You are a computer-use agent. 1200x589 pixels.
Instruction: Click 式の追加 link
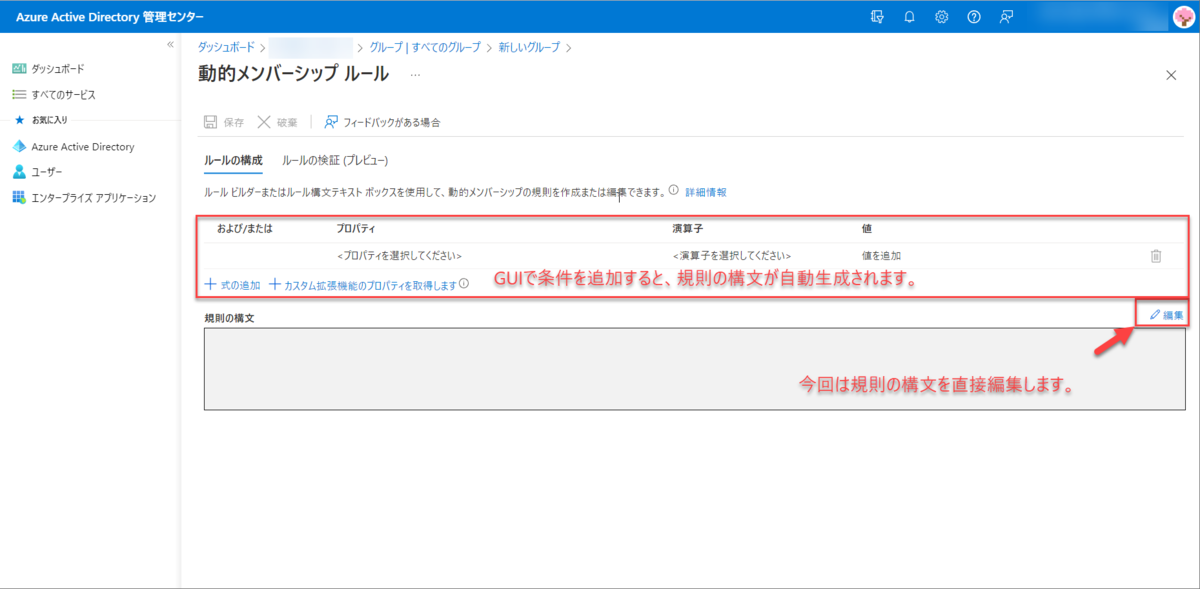click(232, 285)
